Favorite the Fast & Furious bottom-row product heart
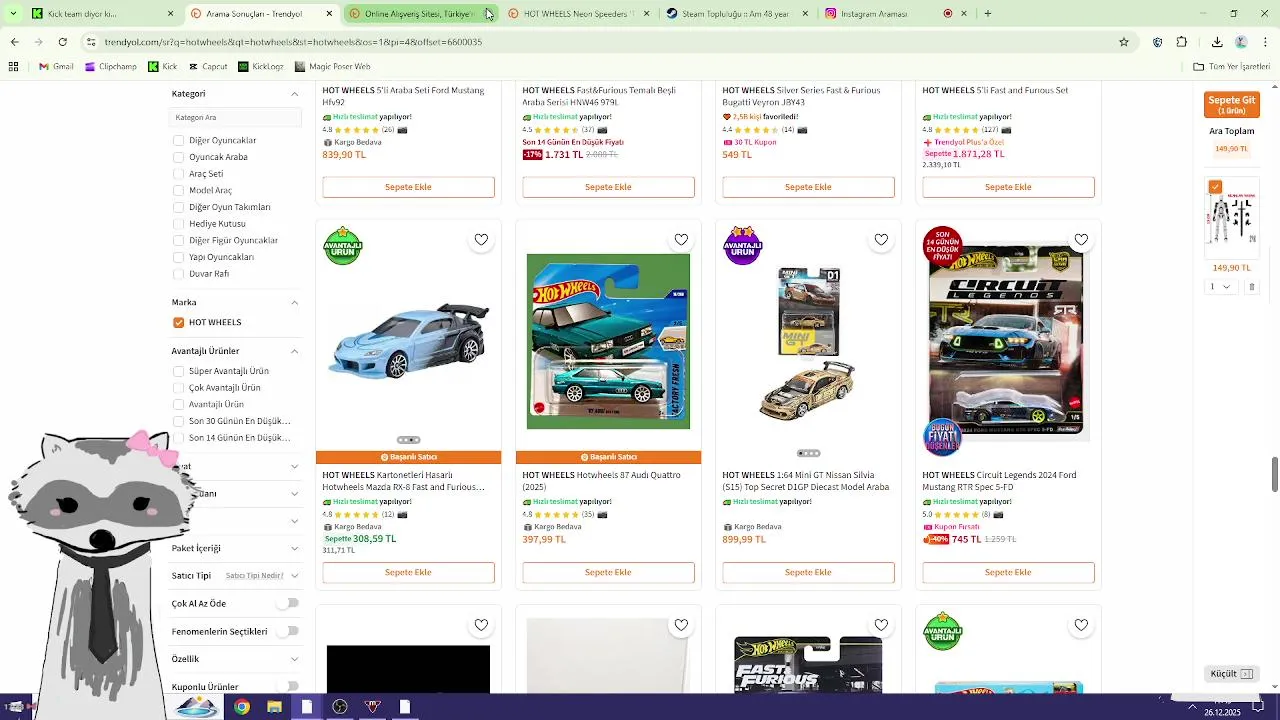Image resolution: width=1280 pixels, height=720 pixels. point(881,625)
